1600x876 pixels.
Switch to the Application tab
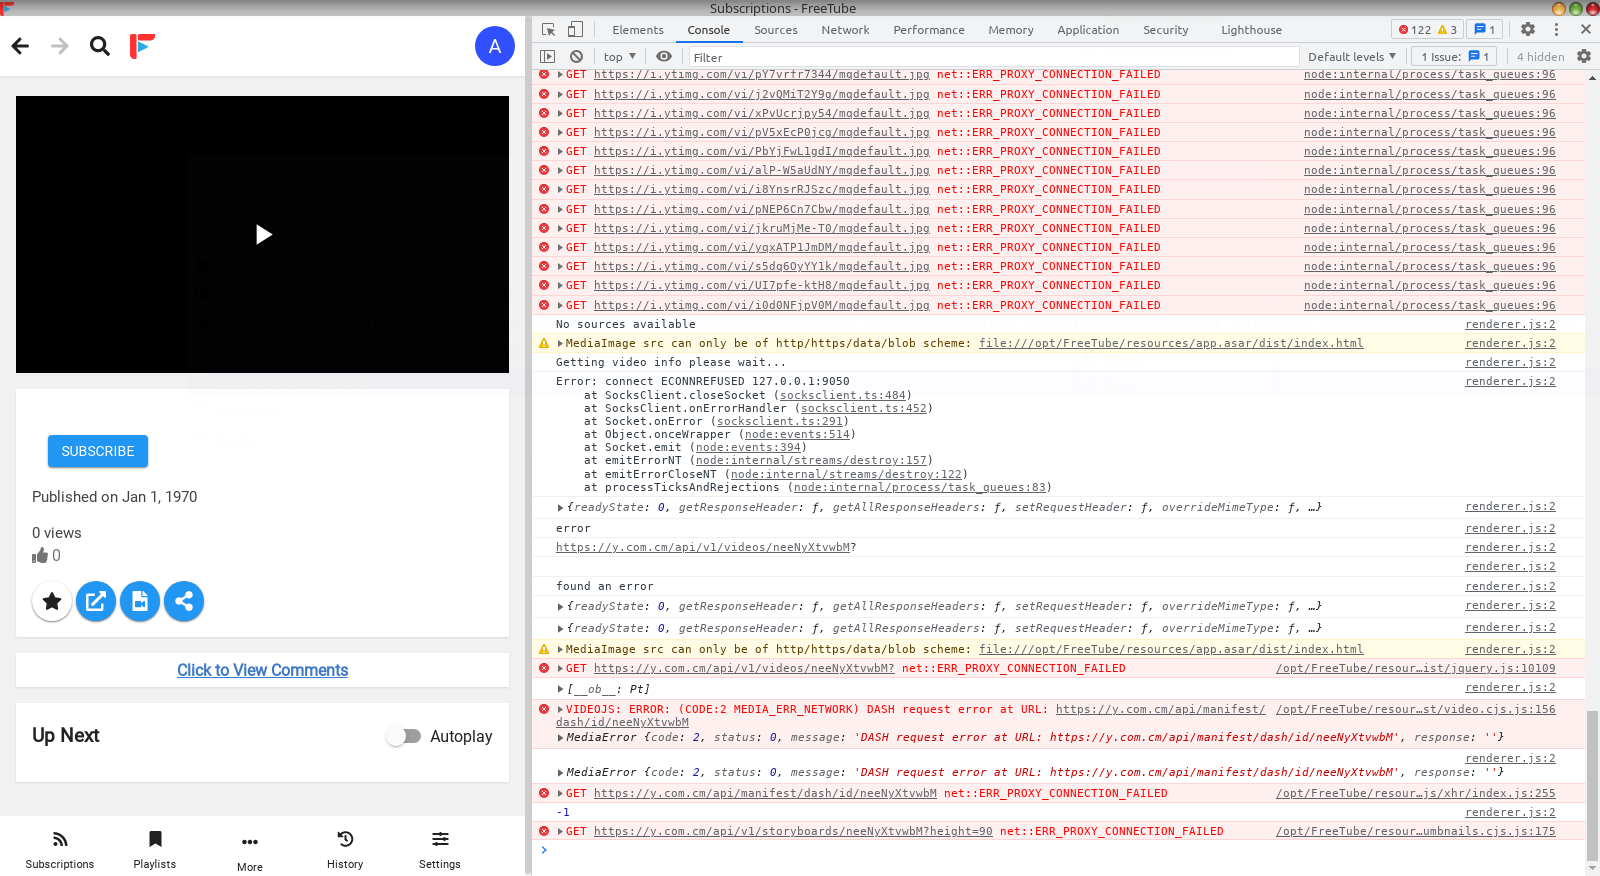click(x=1088, y=30)
